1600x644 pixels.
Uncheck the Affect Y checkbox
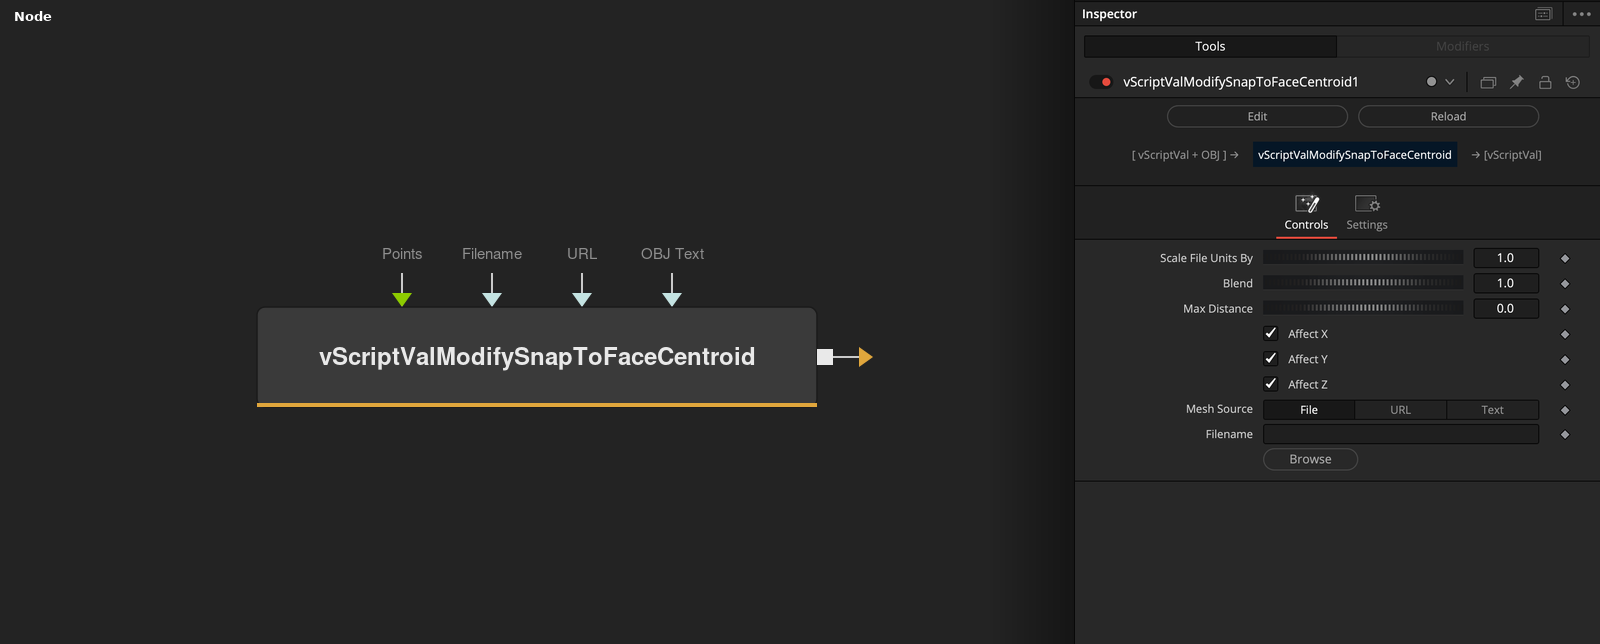click(x=1271, y=358)
